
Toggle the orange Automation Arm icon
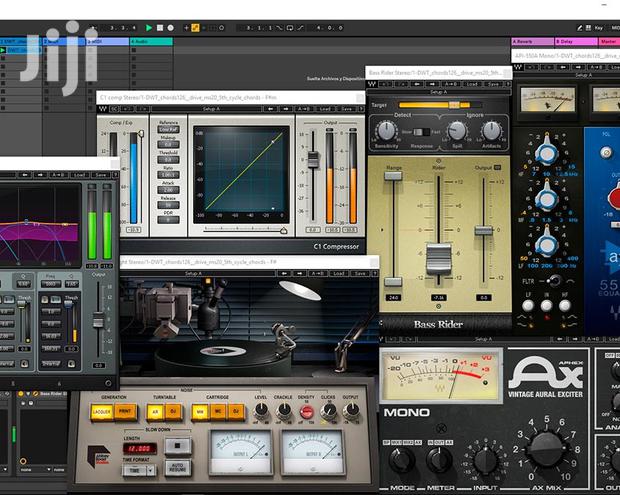(195, 28)
